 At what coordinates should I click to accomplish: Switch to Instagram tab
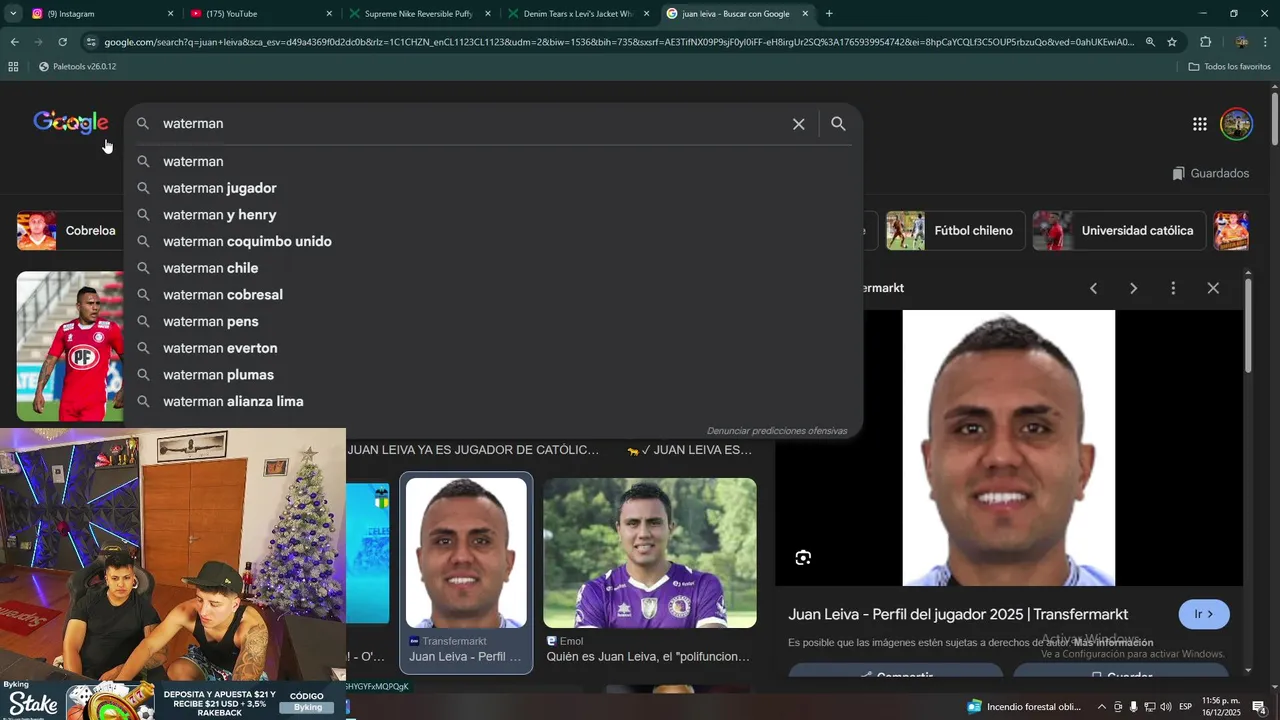coord(100,14)
